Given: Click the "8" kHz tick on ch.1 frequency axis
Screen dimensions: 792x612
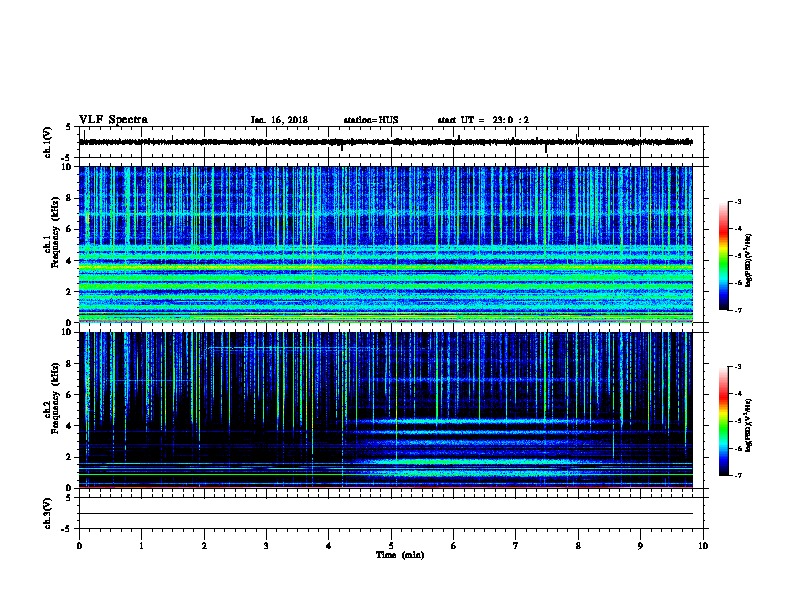Looking at the screenshot, I should pos(69,198).
